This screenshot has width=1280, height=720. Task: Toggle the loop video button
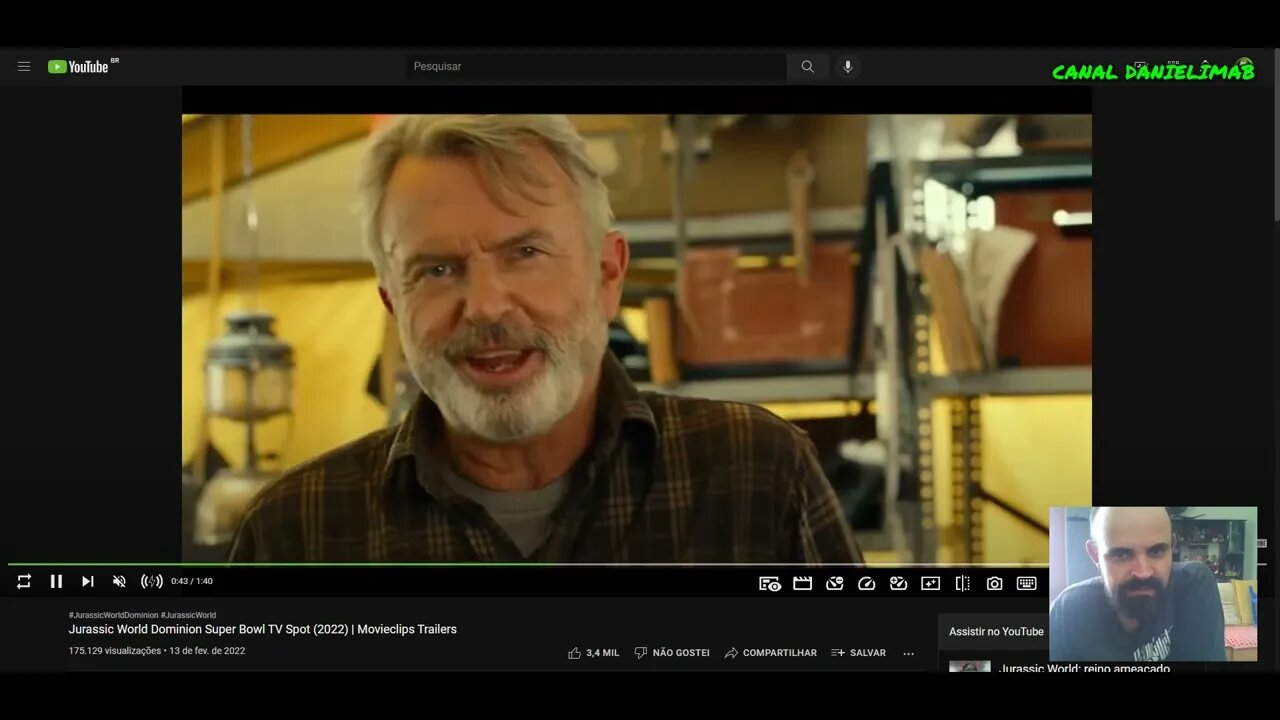(24, 581)
